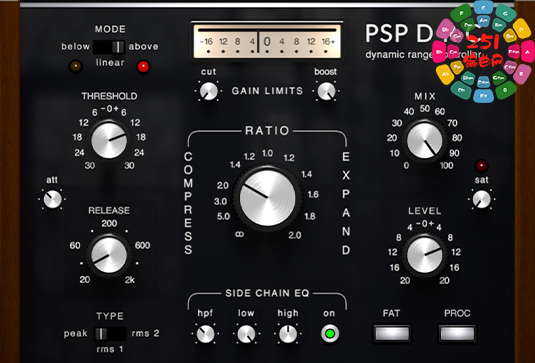The width and height of the screenshot is (535, 363).
Task: Click the gain limits cut knob
Action: coord(208,91)
